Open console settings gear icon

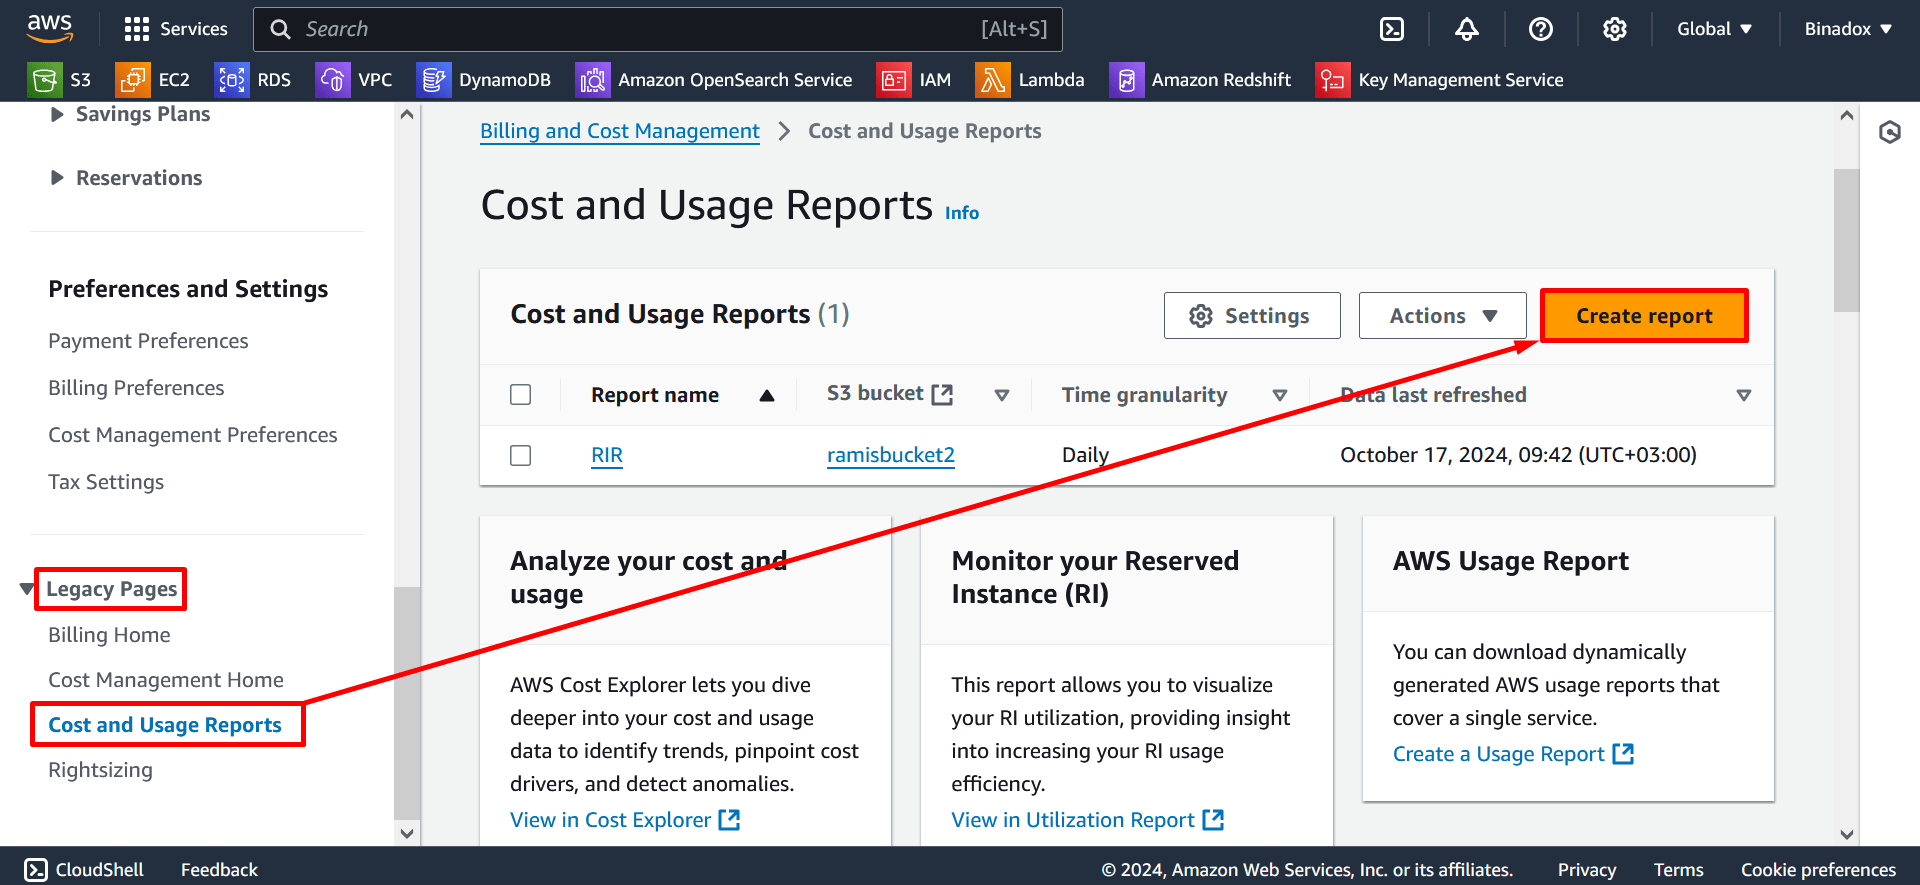1614,29
